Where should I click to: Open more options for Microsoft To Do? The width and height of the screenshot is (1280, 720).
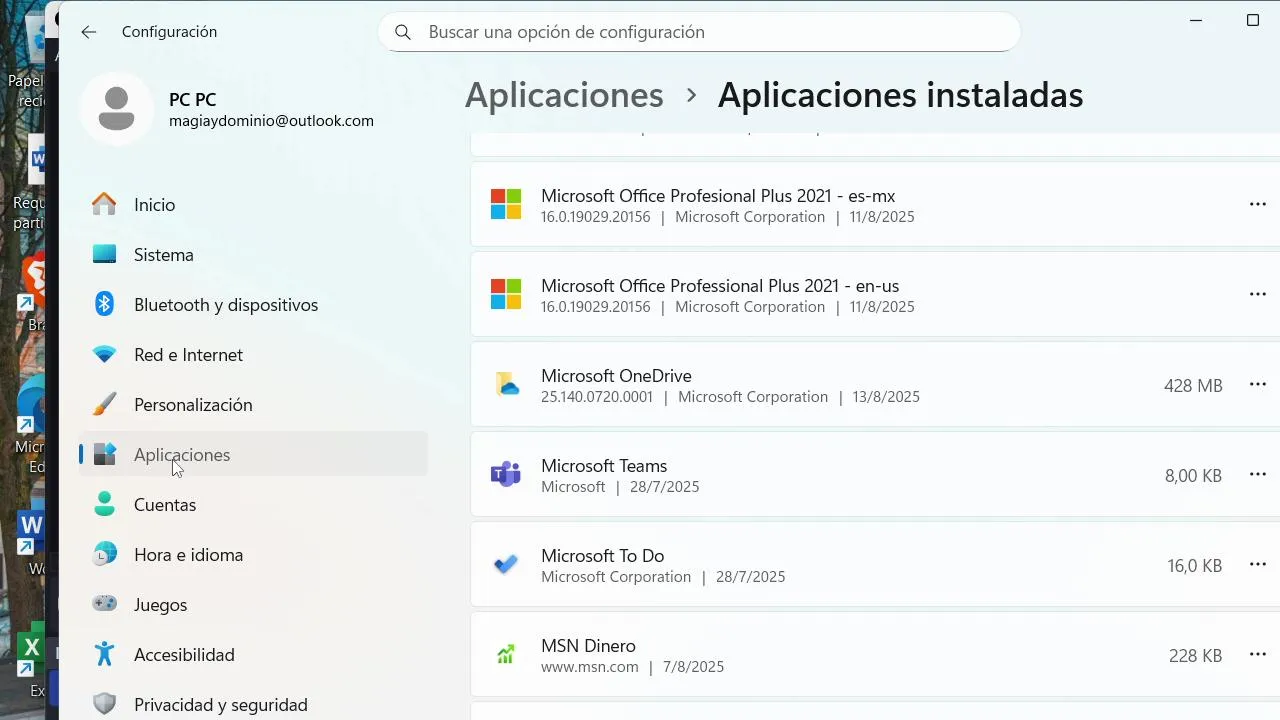1258,564
